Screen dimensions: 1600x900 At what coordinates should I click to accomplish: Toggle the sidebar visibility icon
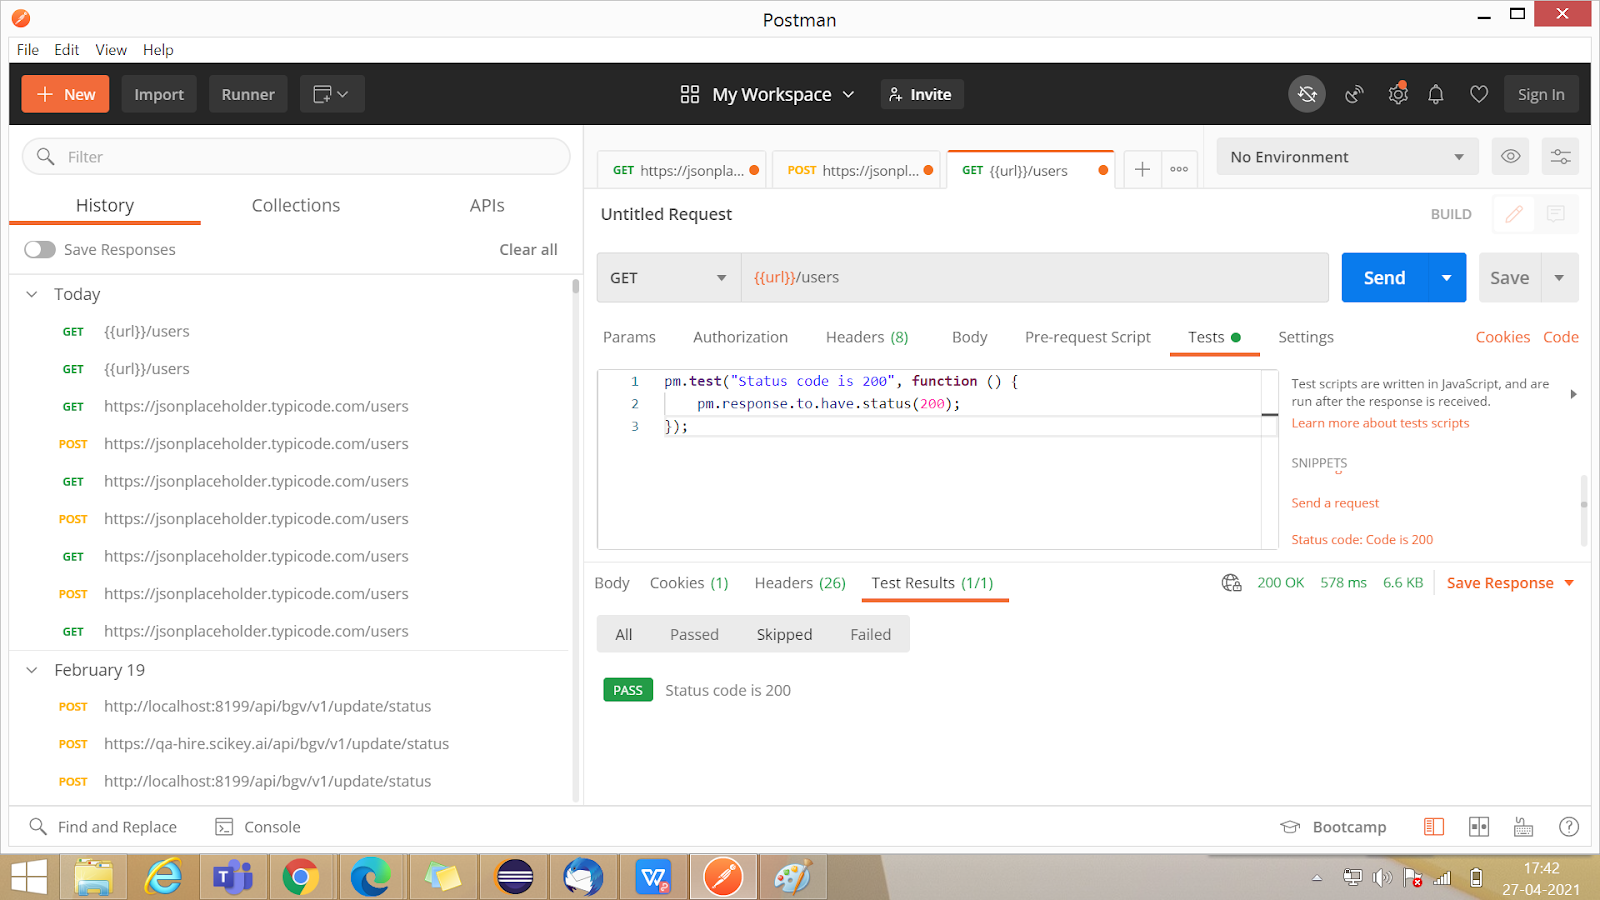tap(1434, 827)
